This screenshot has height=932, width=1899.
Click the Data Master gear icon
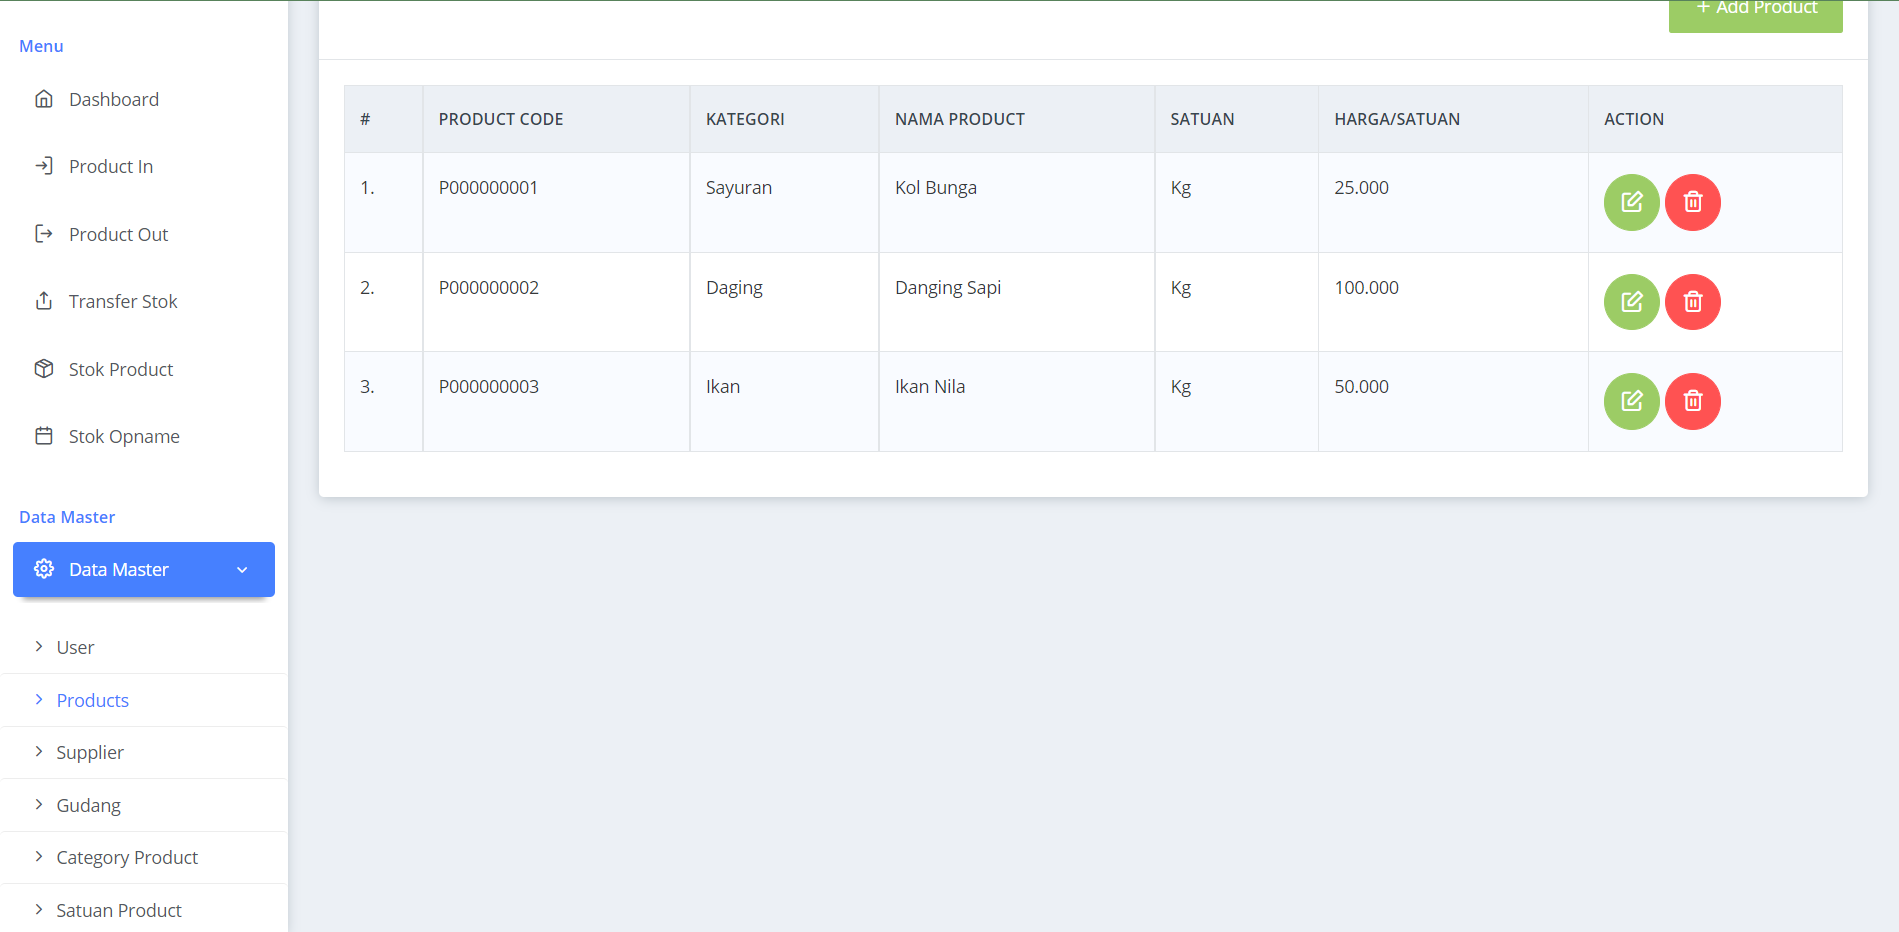[44, 569]
